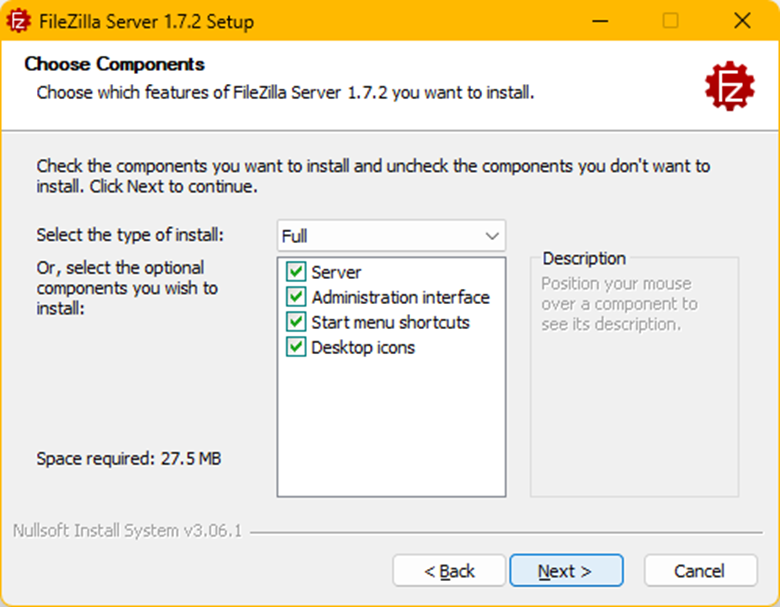Viewport: 780px width, 607px height.
Task: Minimize the setup window
Action: click(600, 21)
